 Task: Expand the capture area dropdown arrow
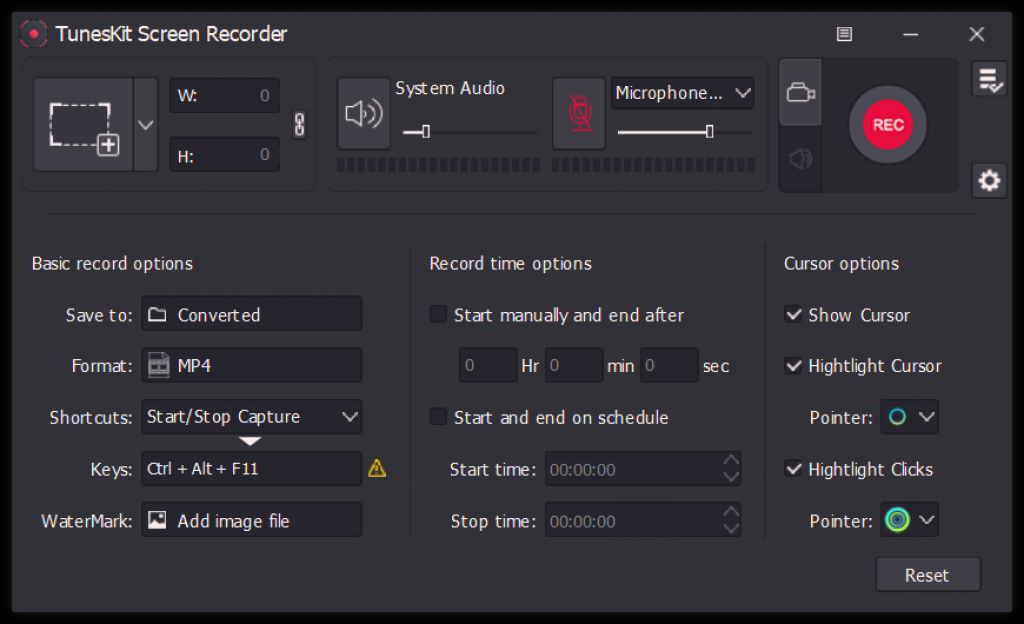146,125
